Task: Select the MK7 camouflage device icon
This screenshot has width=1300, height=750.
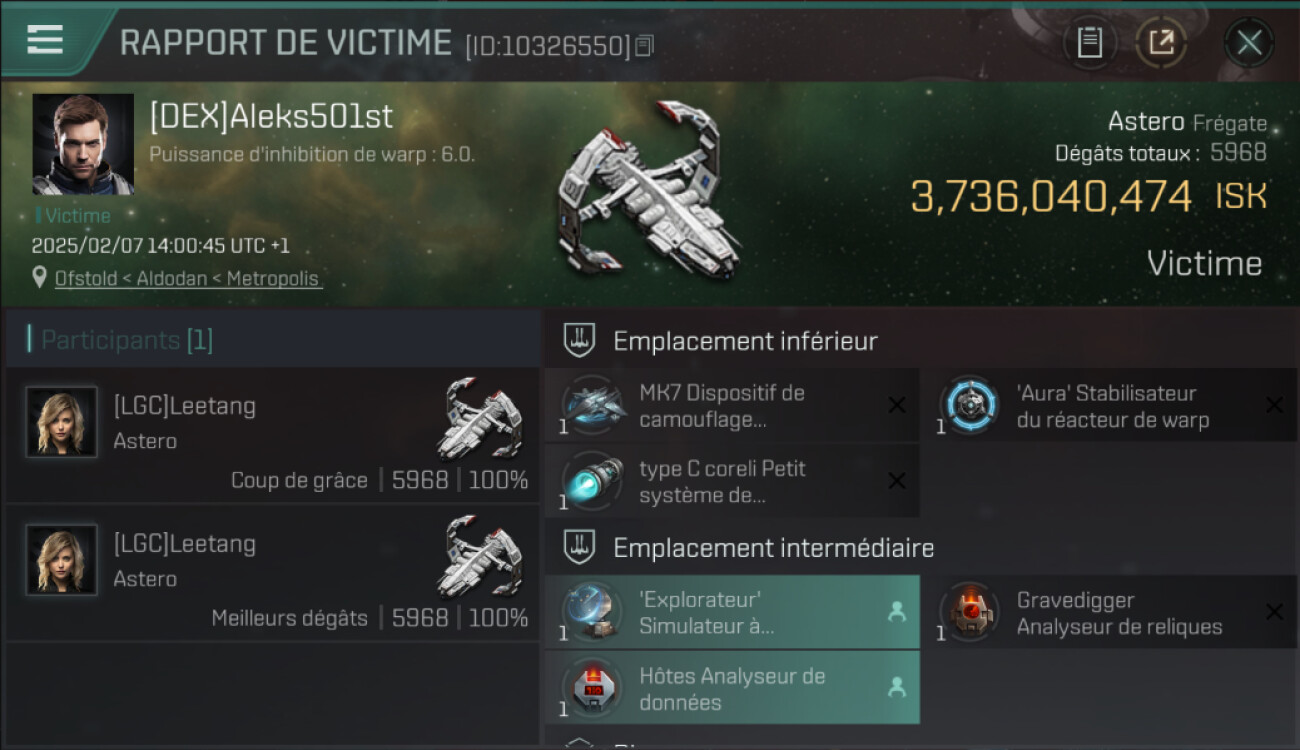Action: click(593, 405)
